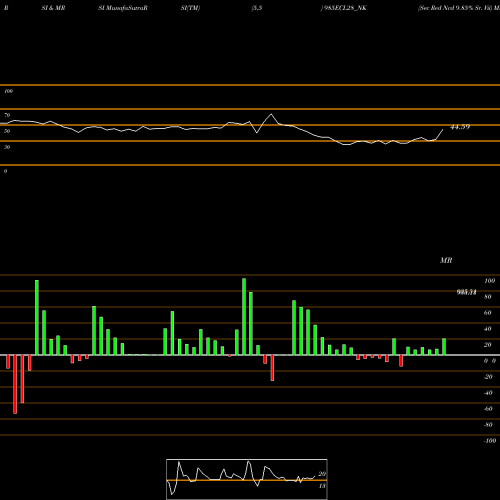The image size is (500, 500).
Task: Click the mini overview chart thumbnail at bottom
Action: (x=247, y=479)
